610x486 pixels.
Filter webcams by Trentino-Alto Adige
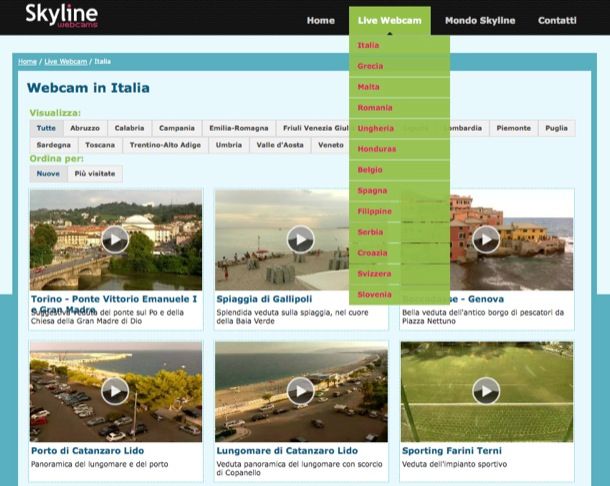pyautogui.click(x=165, y=145)
